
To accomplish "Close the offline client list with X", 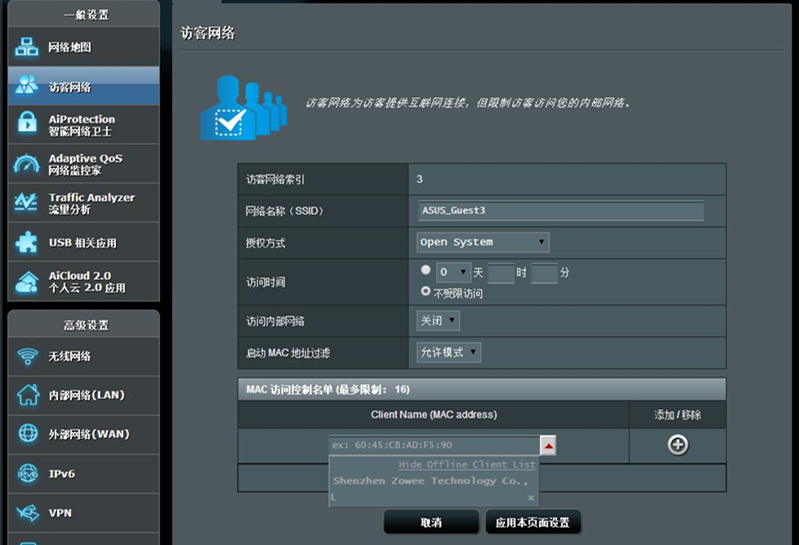I will 531,498.
